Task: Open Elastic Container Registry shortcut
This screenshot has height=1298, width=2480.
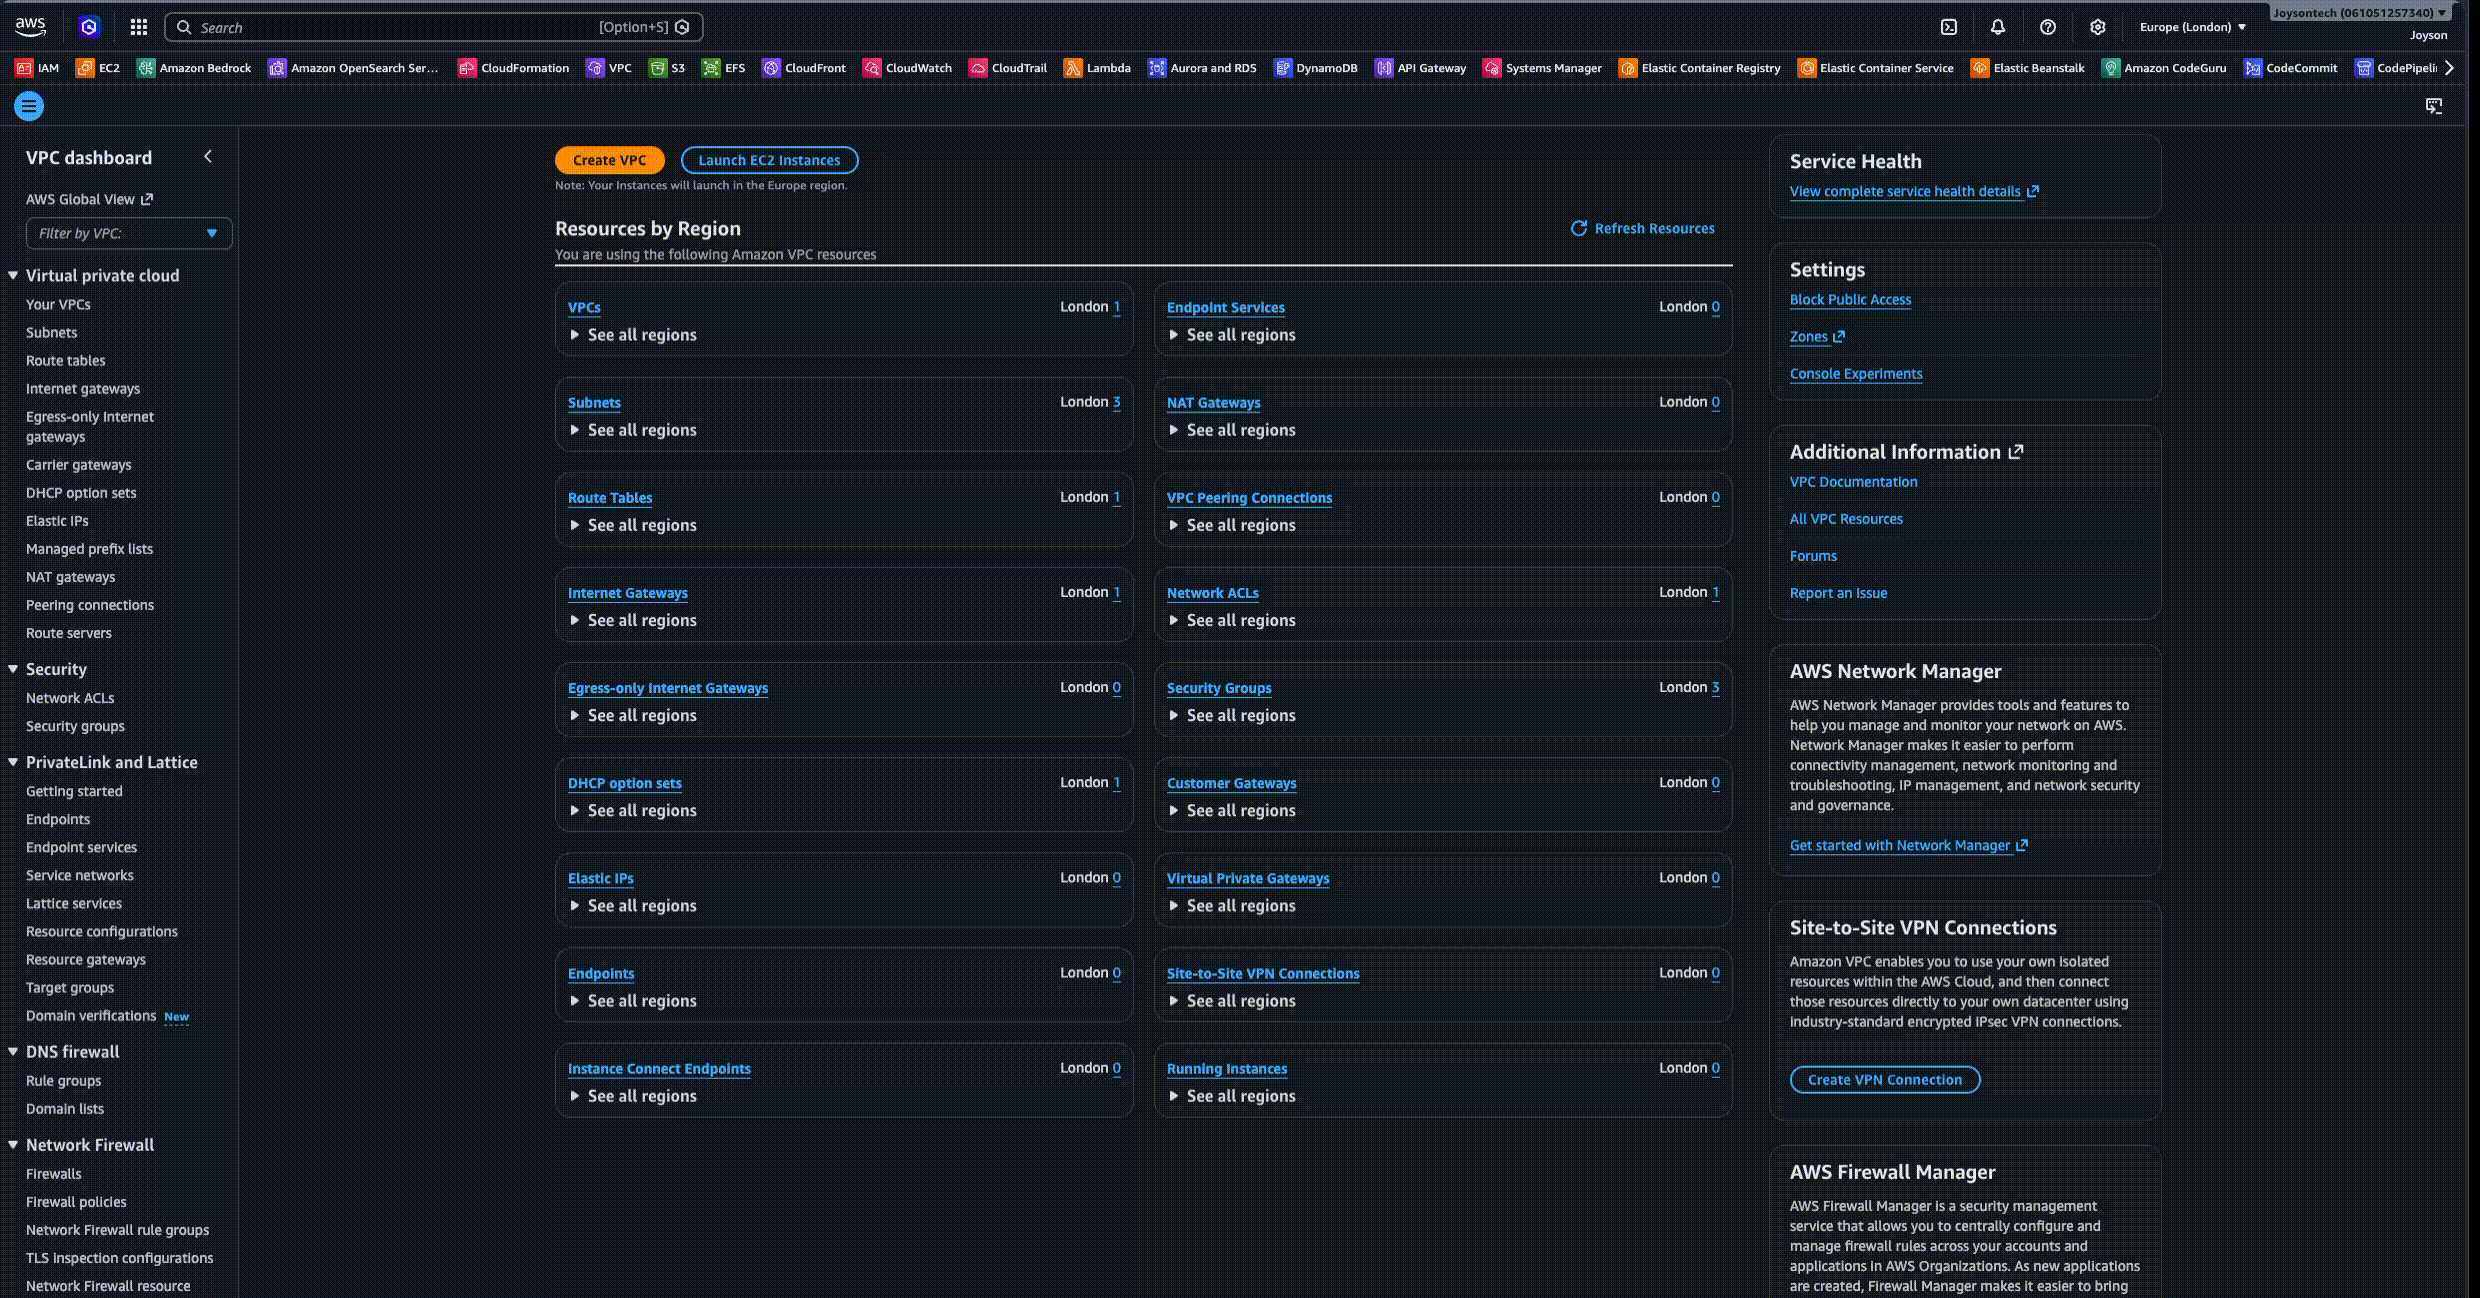Action: 1700,68
